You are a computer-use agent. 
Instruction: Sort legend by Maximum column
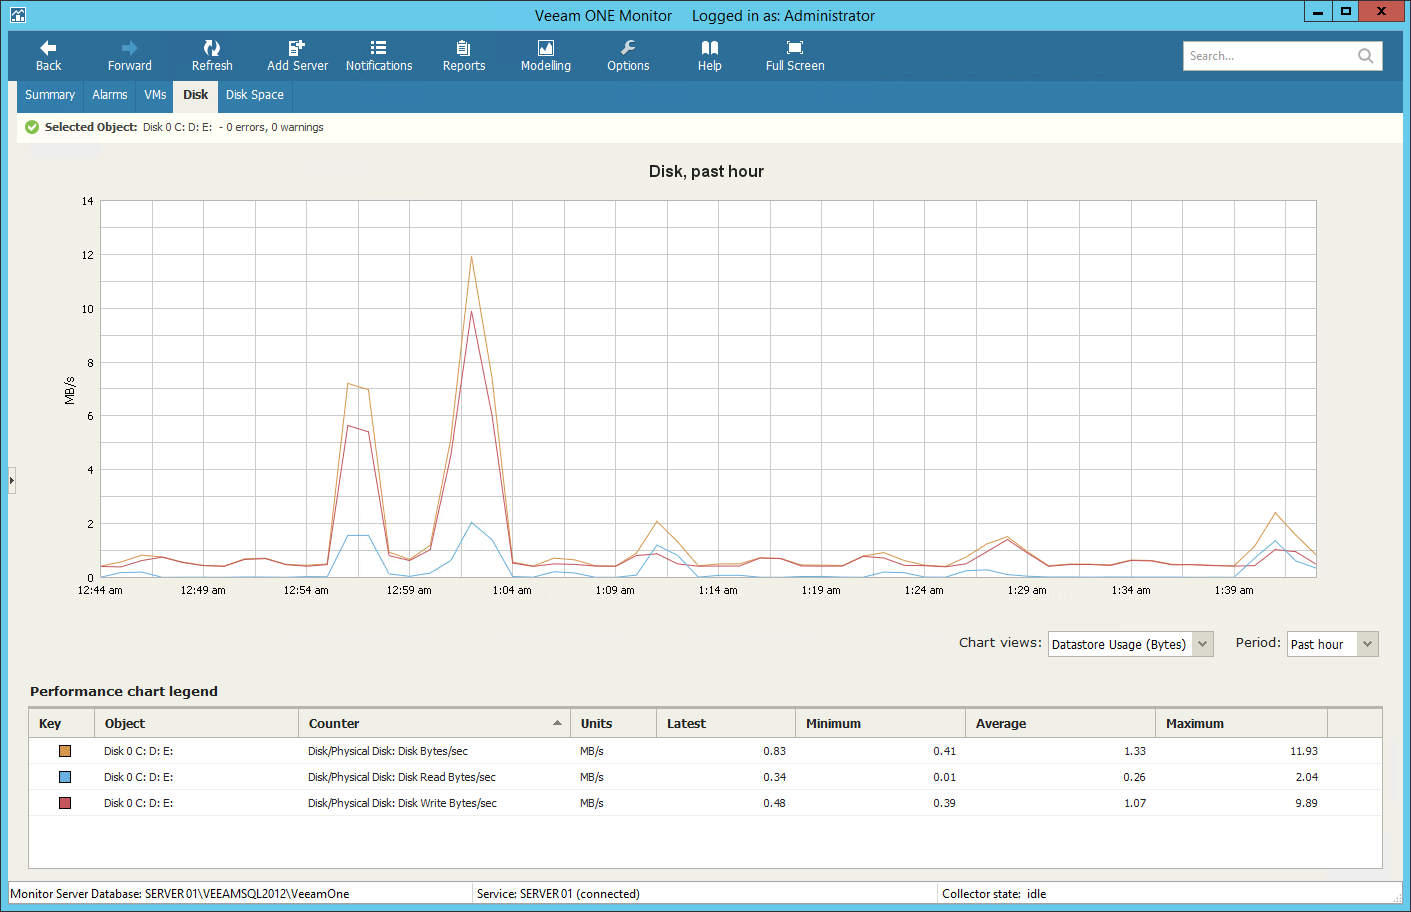(1241, 723)
